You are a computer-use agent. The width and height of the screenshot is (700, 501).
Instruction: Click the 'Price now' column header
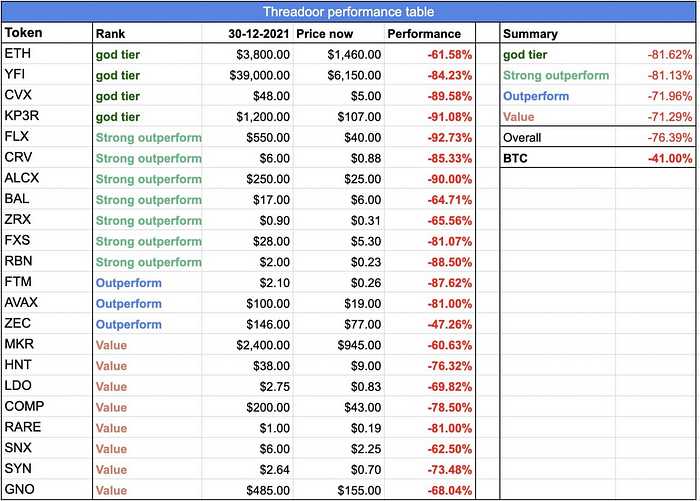(338, 33)
